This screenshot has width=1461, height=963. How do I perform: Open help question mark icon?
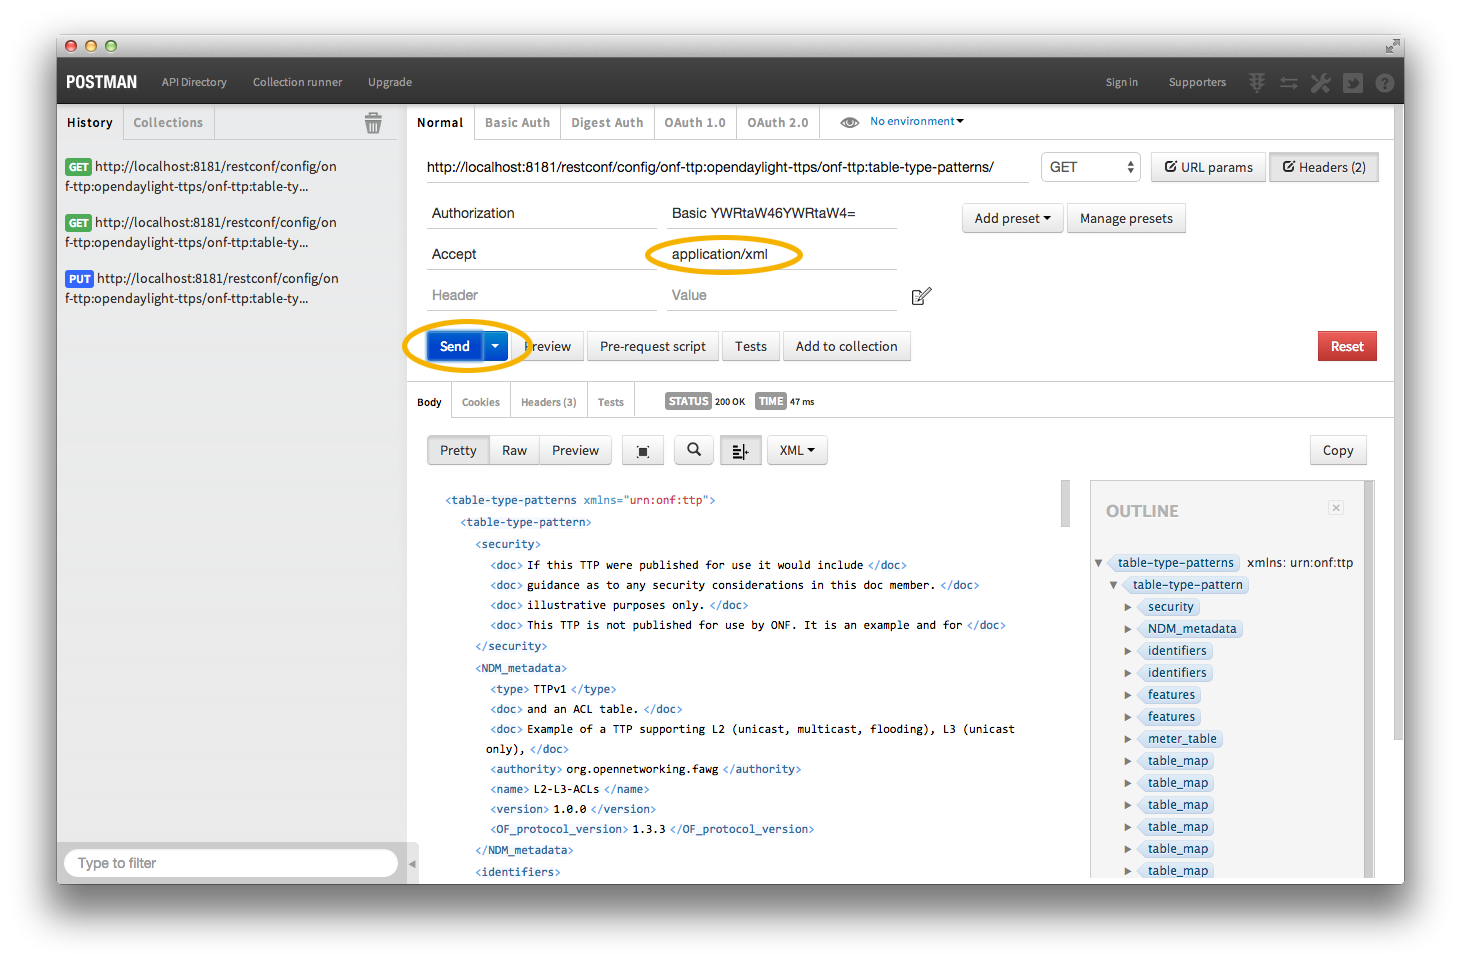1385,83
